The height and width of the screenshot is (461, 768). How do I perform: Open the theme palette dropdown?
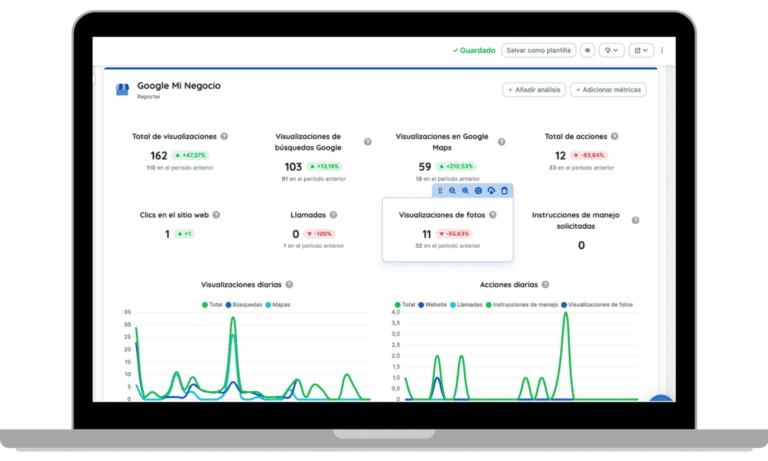pyautogui.click(x=612, y=50)
